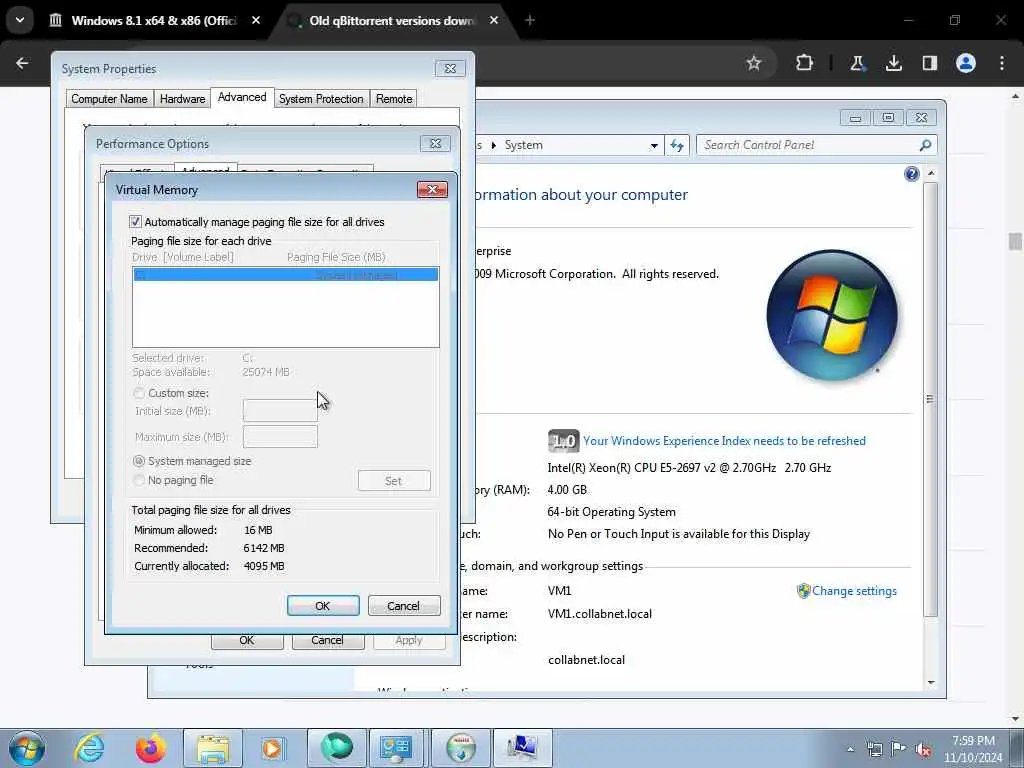
Task: Open a new browser tab
Action: [530, 20]
